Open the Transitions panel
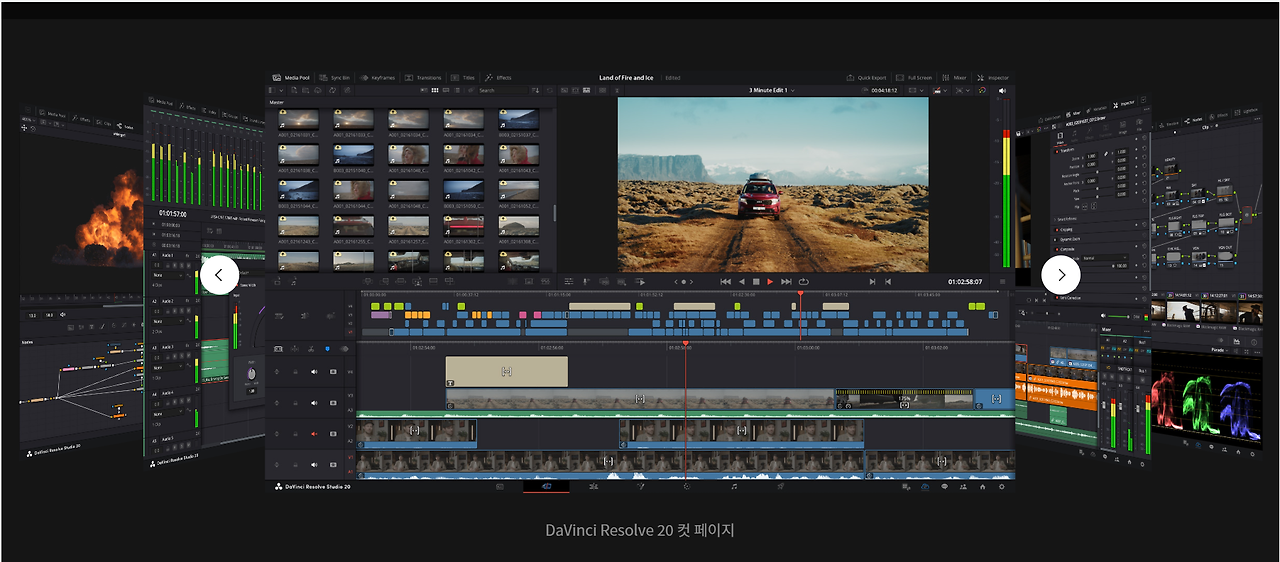The width and height of the screenshot is (1280, 562). click(x=424, y=77)
